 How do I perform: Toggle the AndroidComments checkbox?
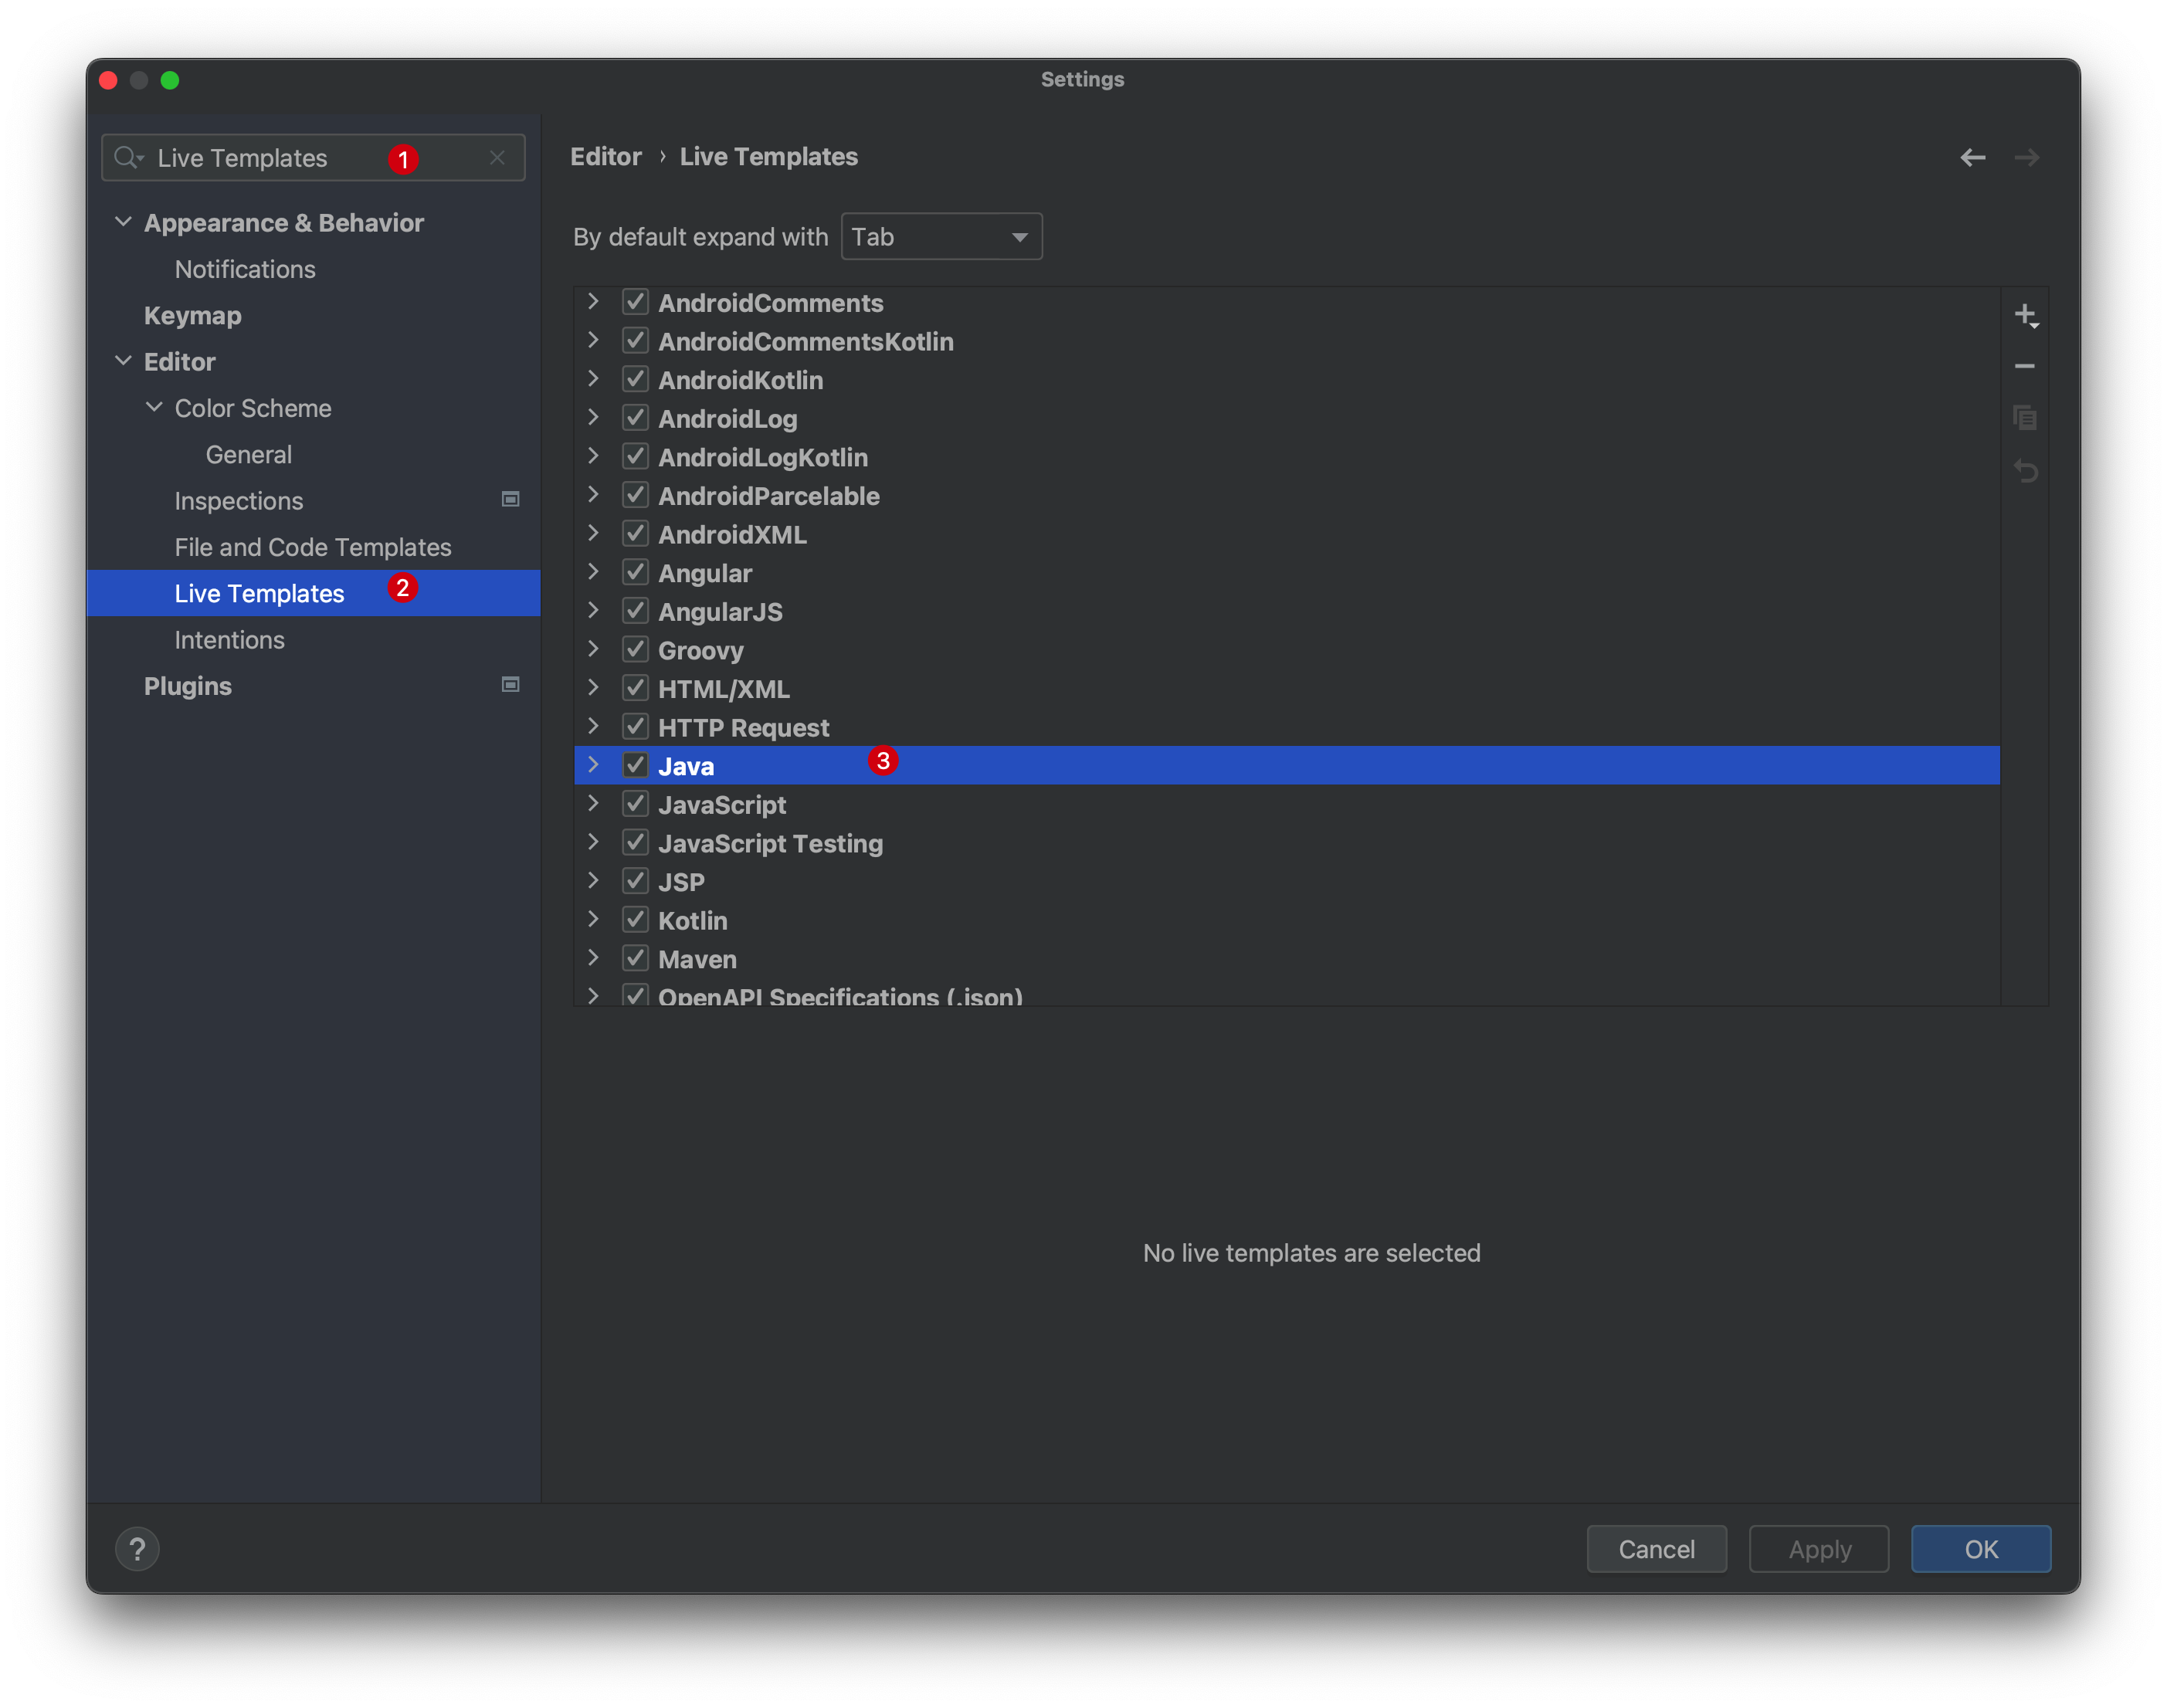tap(635, 301)
